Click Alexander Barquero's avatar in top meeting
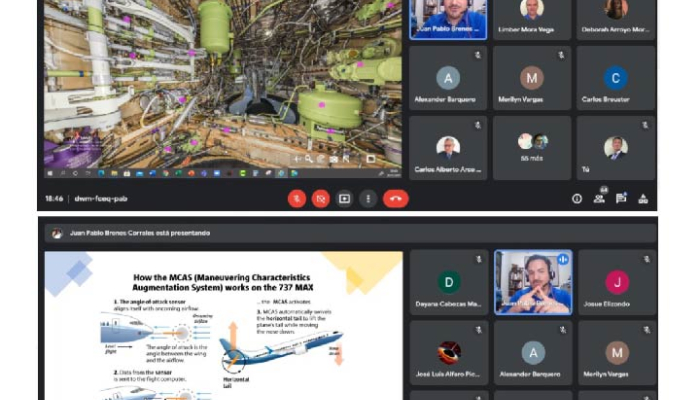700x400 pixels. [448, 78]
